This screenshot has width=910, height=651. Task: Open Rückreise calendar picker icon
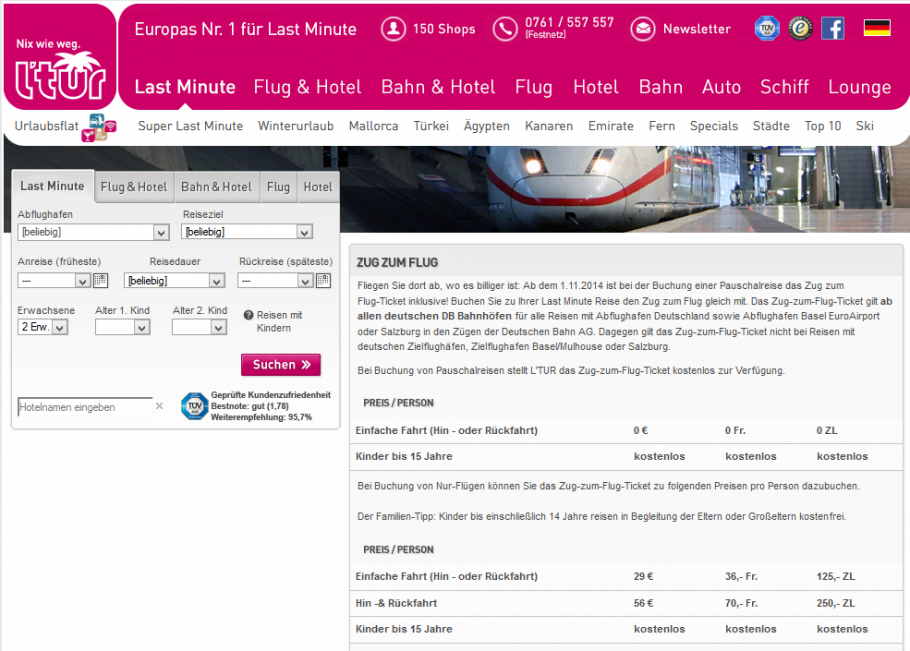pos(323,281)
